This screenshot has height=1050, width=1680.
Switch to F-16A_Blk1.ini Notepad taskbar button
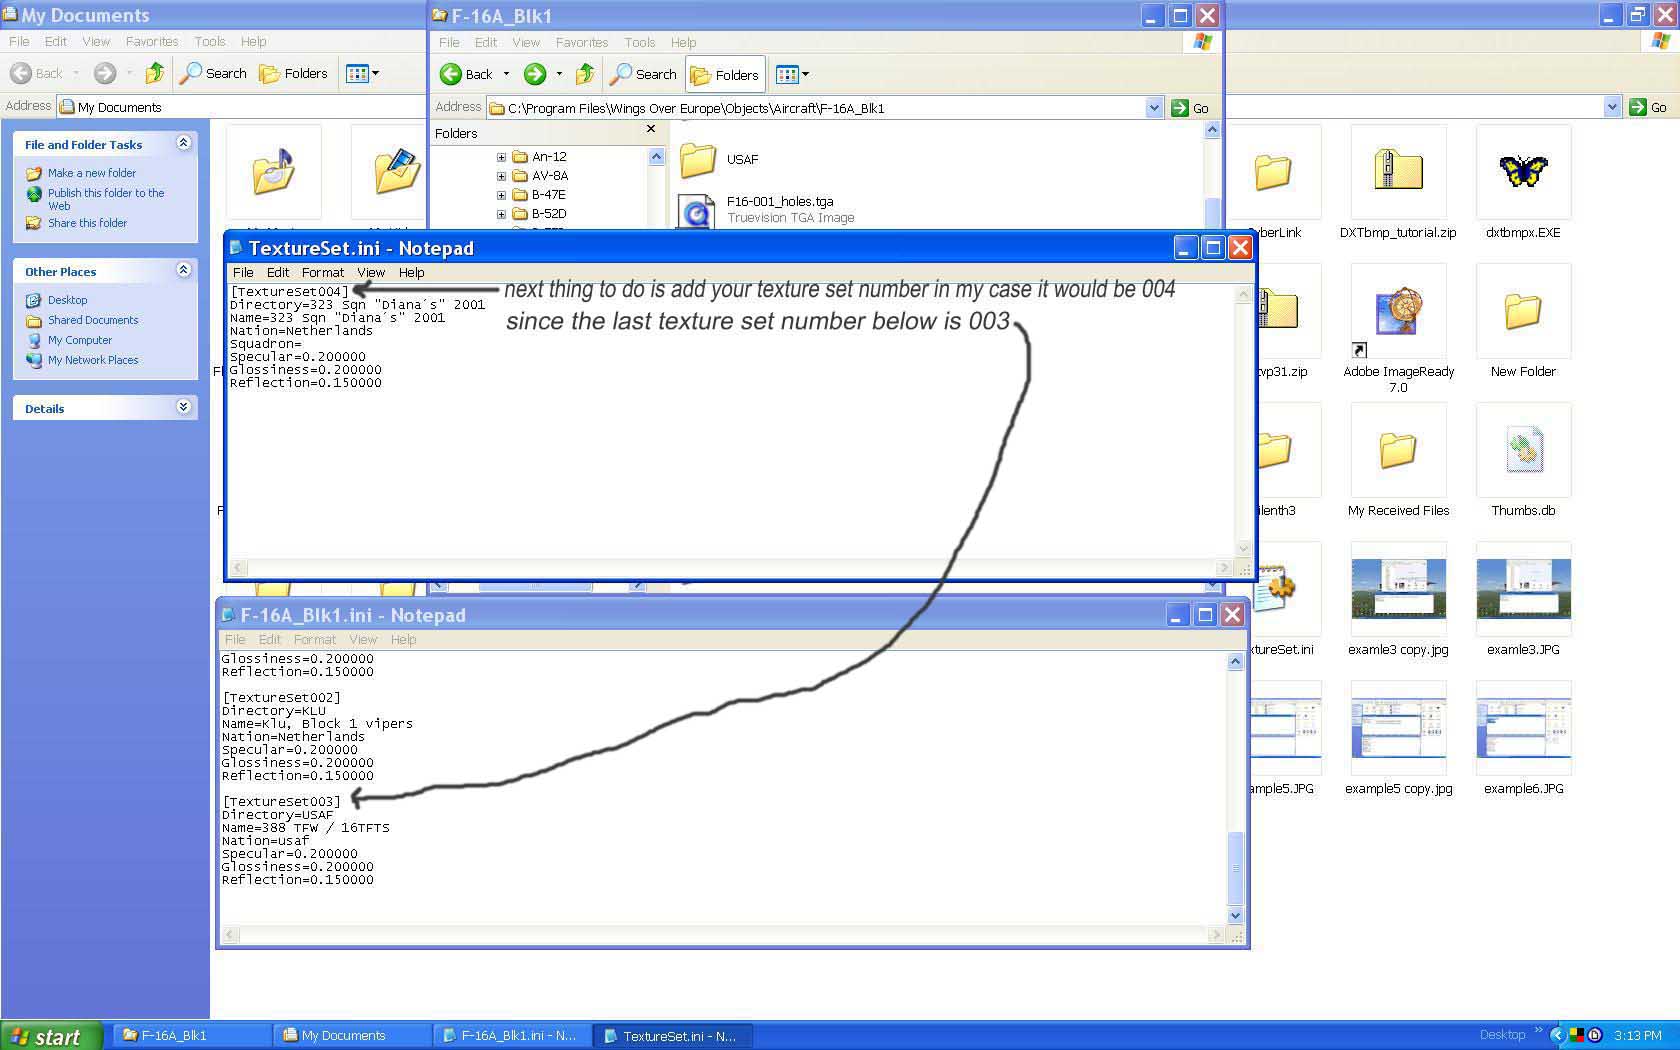pyautogui.click(x=512, y=1036)
